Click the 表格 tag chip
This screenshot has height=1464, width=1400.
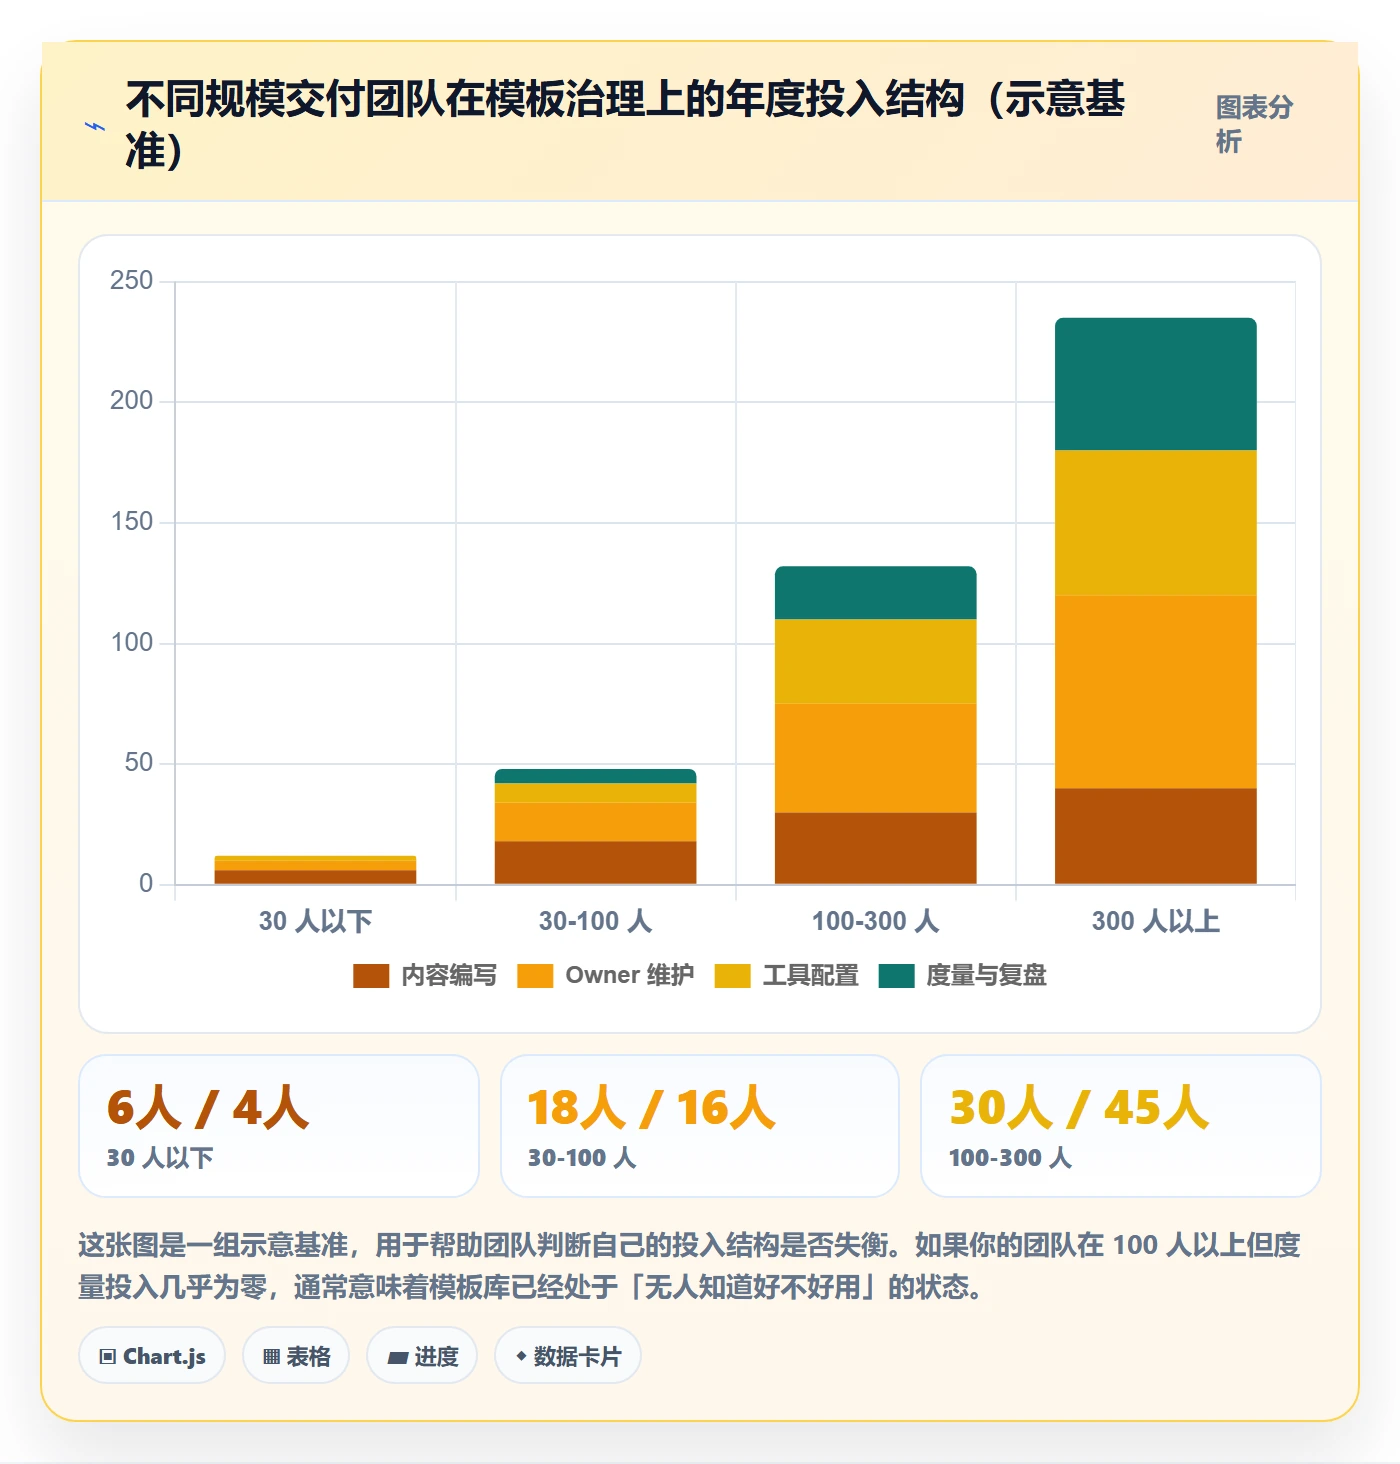pyautogui.click(x=296, y=1356)
